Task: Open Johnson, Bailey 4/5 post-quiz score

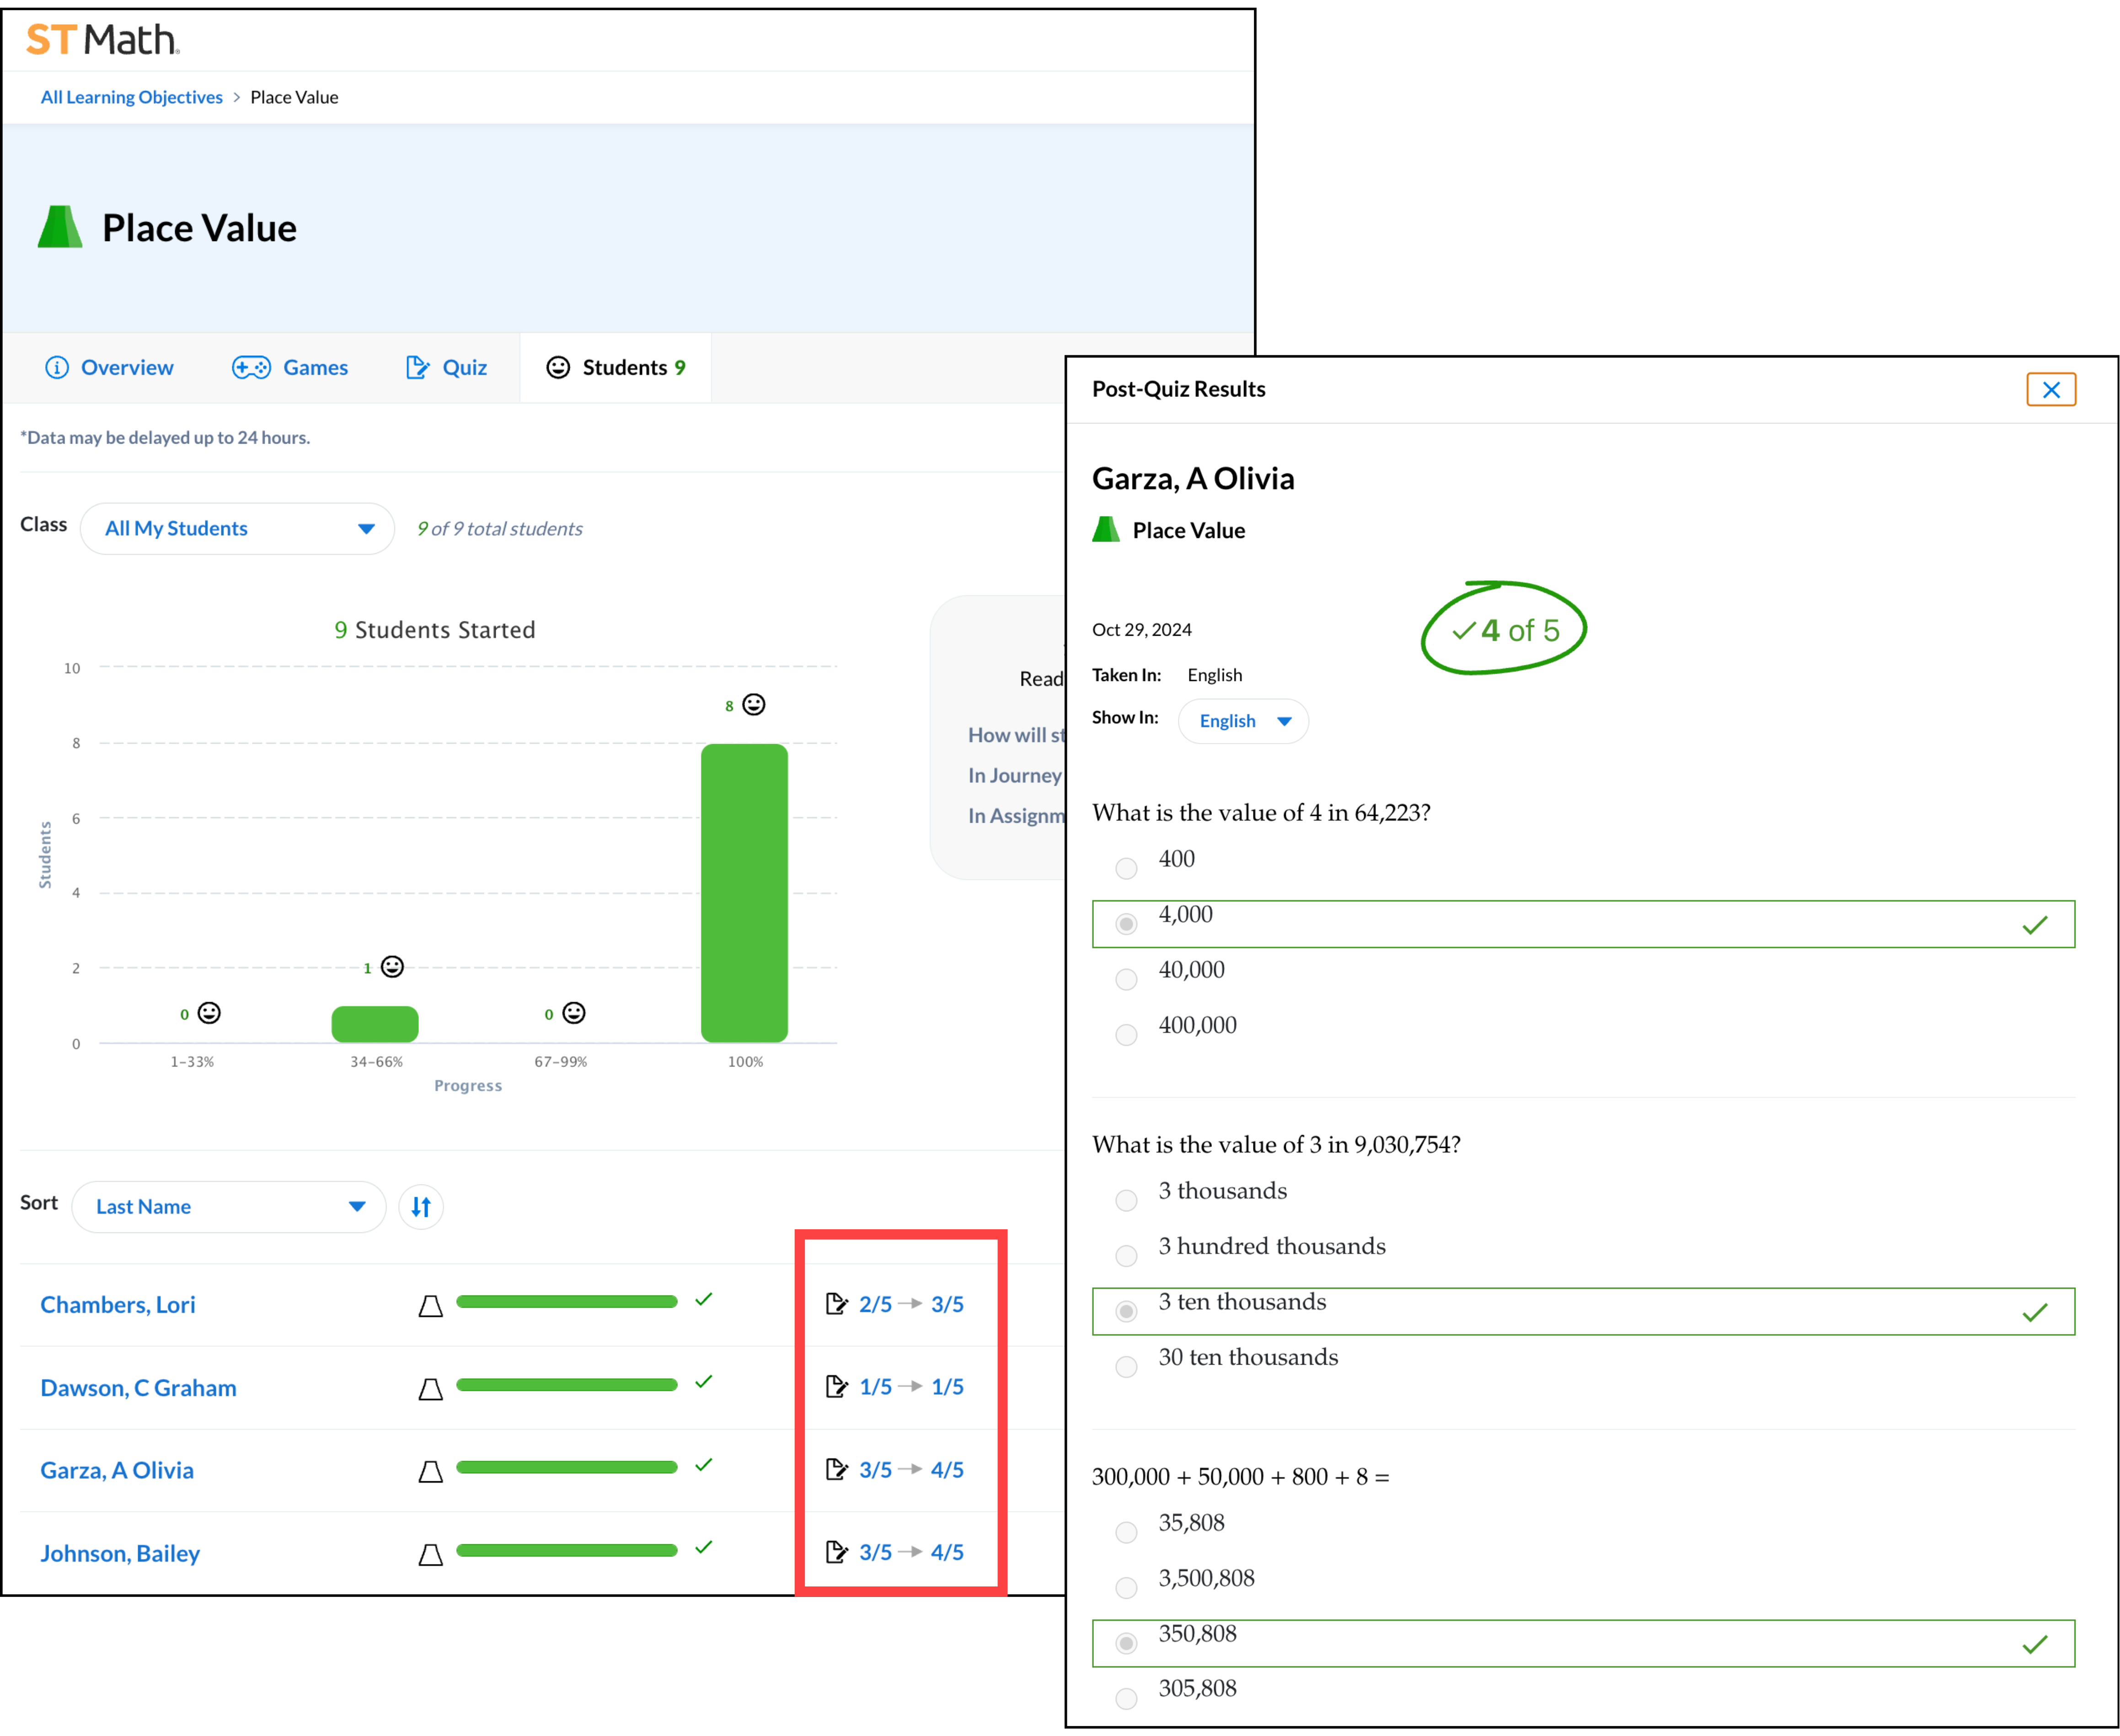Action: (947, 1552)
